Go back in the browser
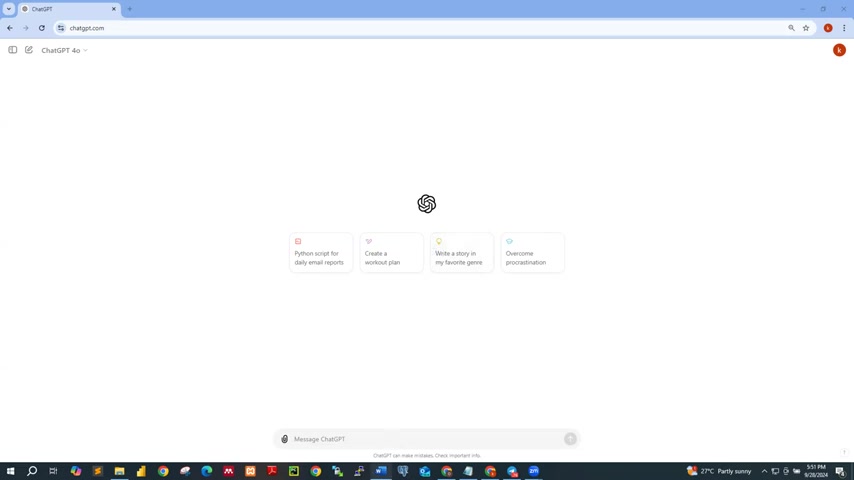 (10, 28)
